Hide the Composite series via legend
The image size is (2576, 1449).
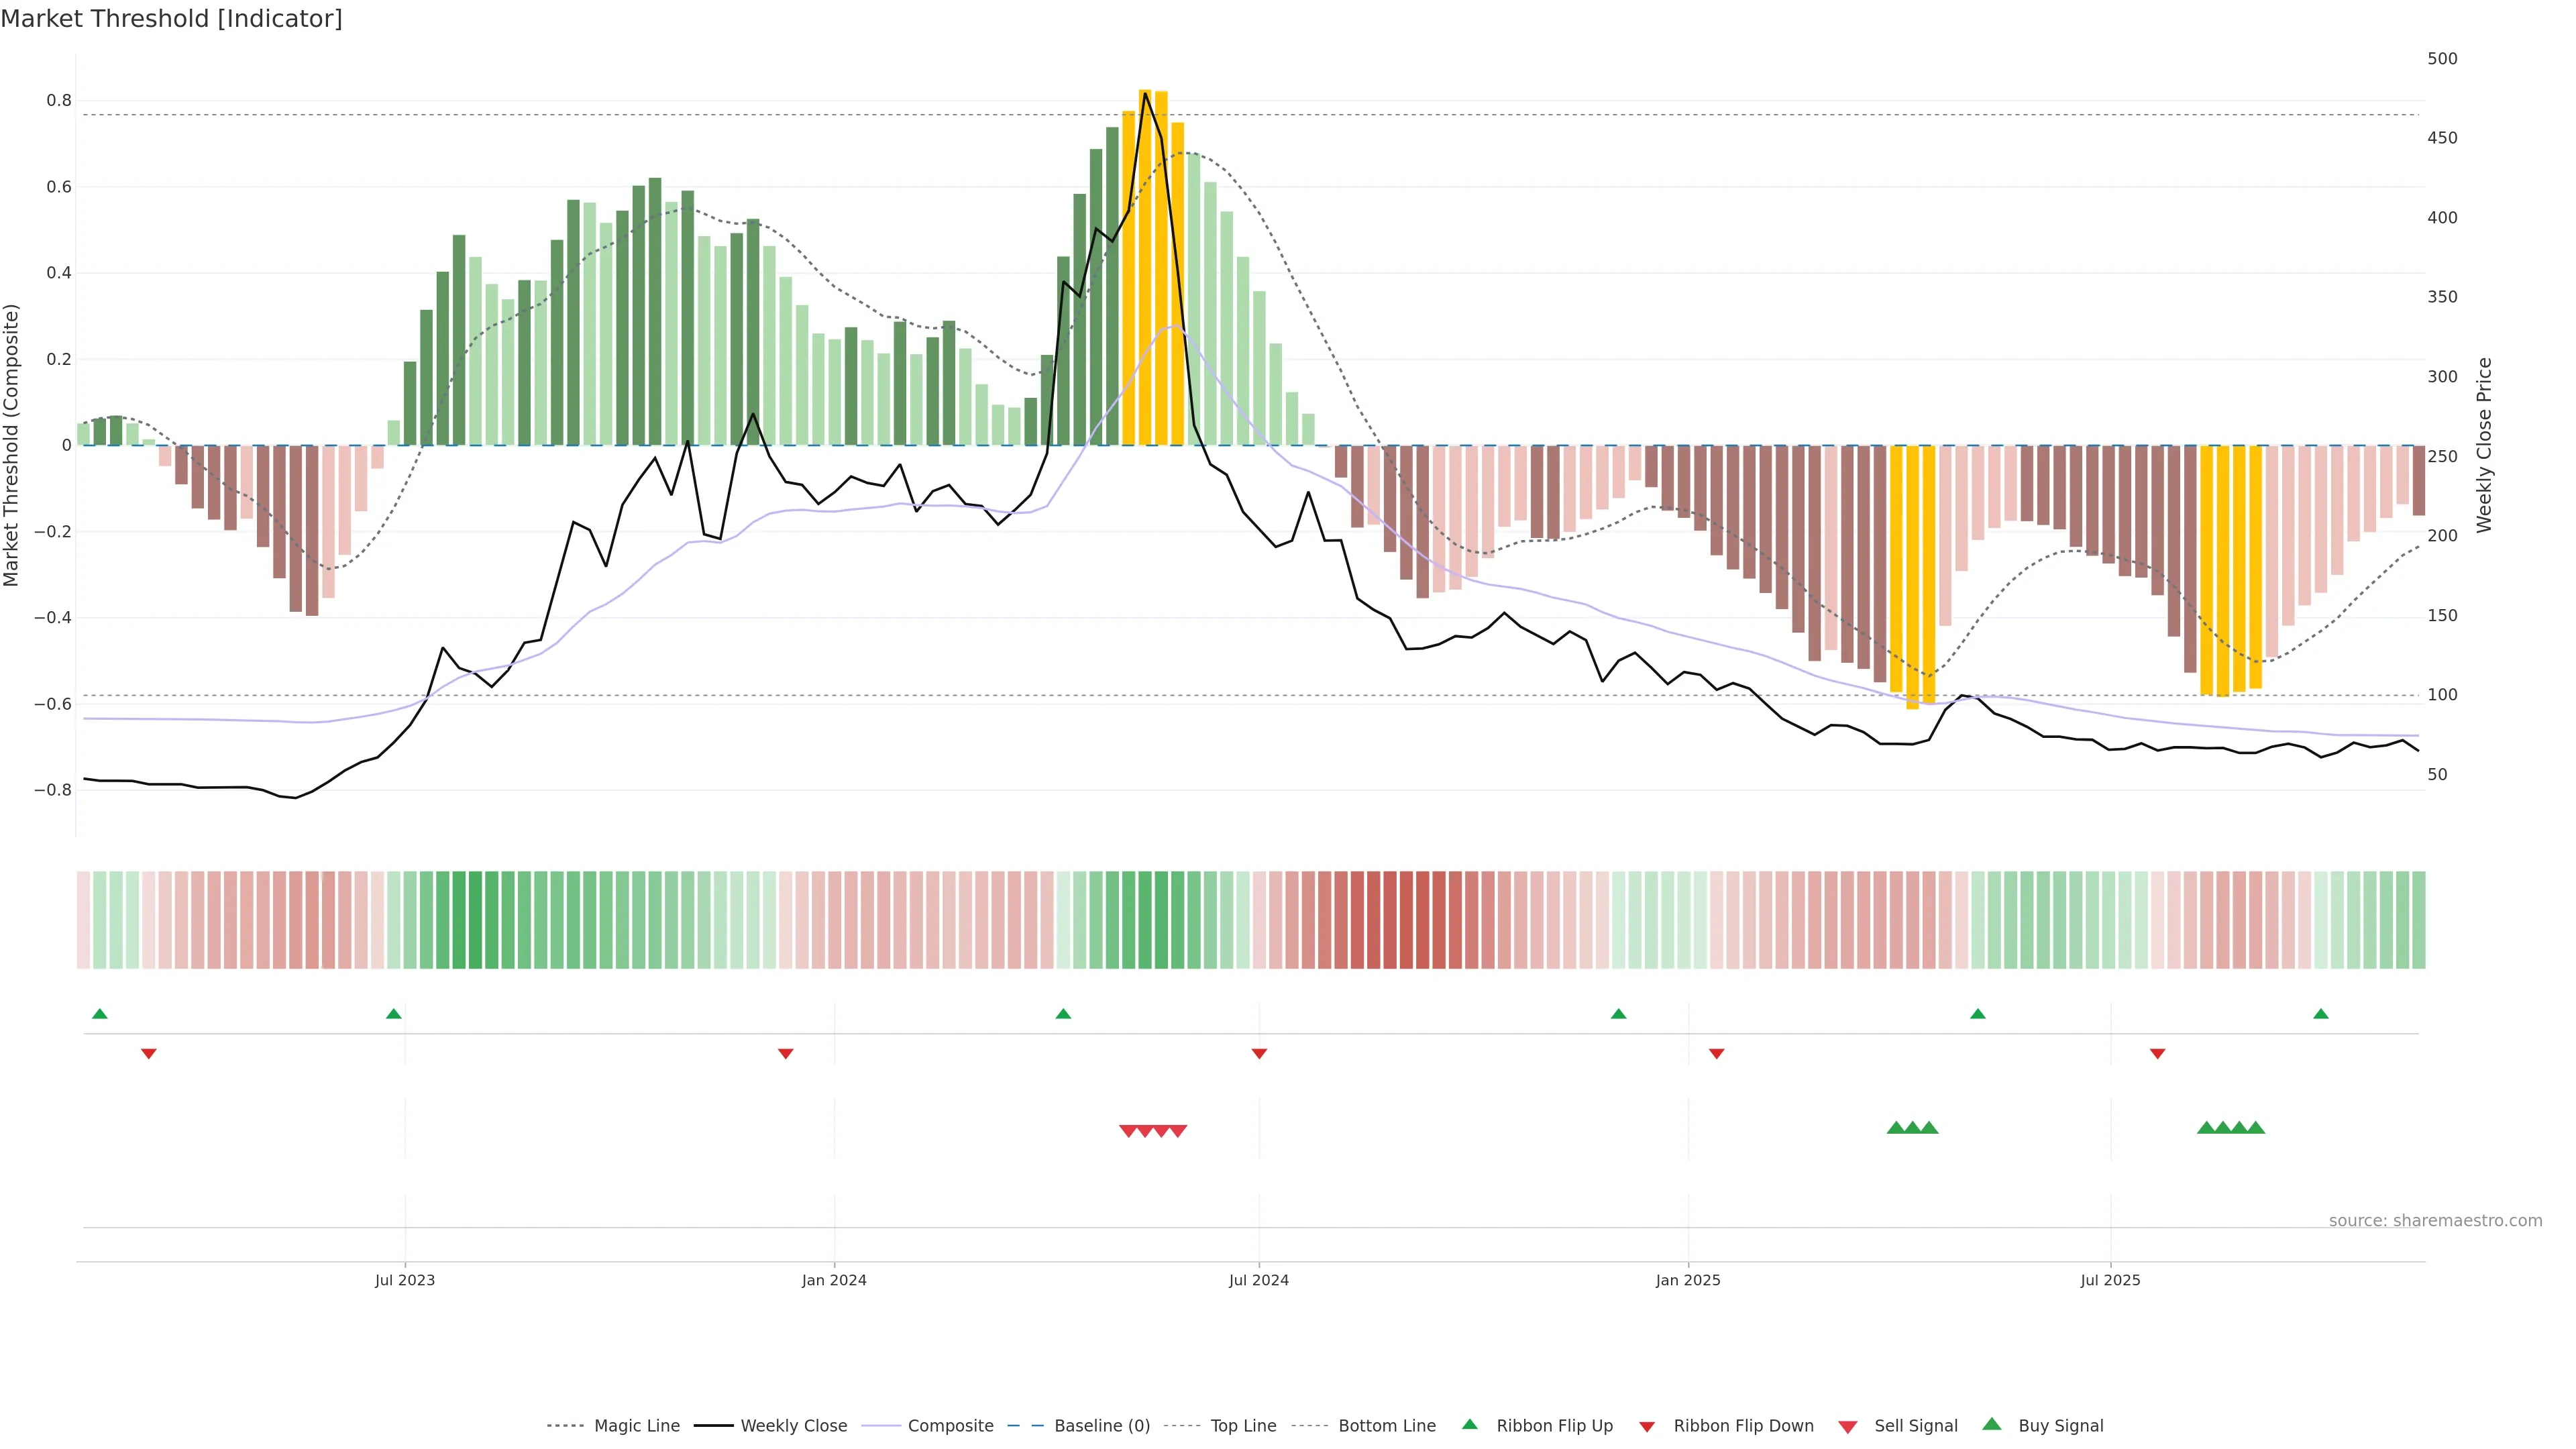click(950, 1426)
